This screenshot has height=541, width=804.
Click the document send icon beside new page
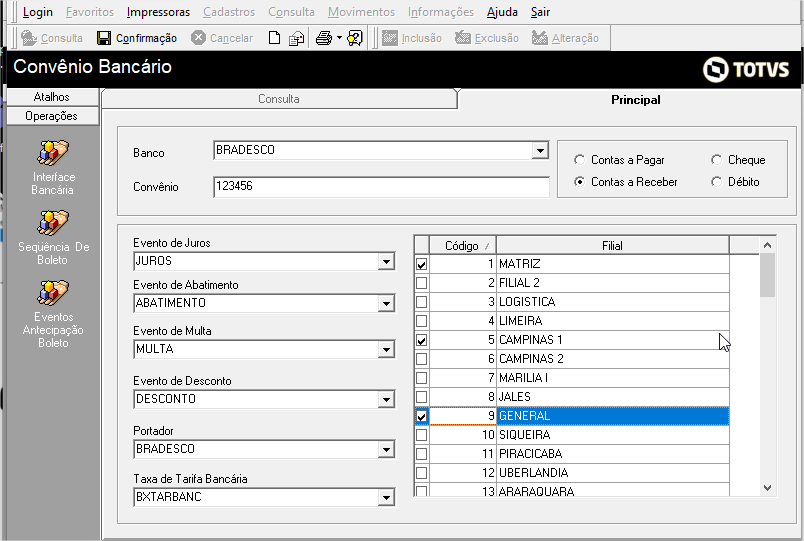point(296,38)
